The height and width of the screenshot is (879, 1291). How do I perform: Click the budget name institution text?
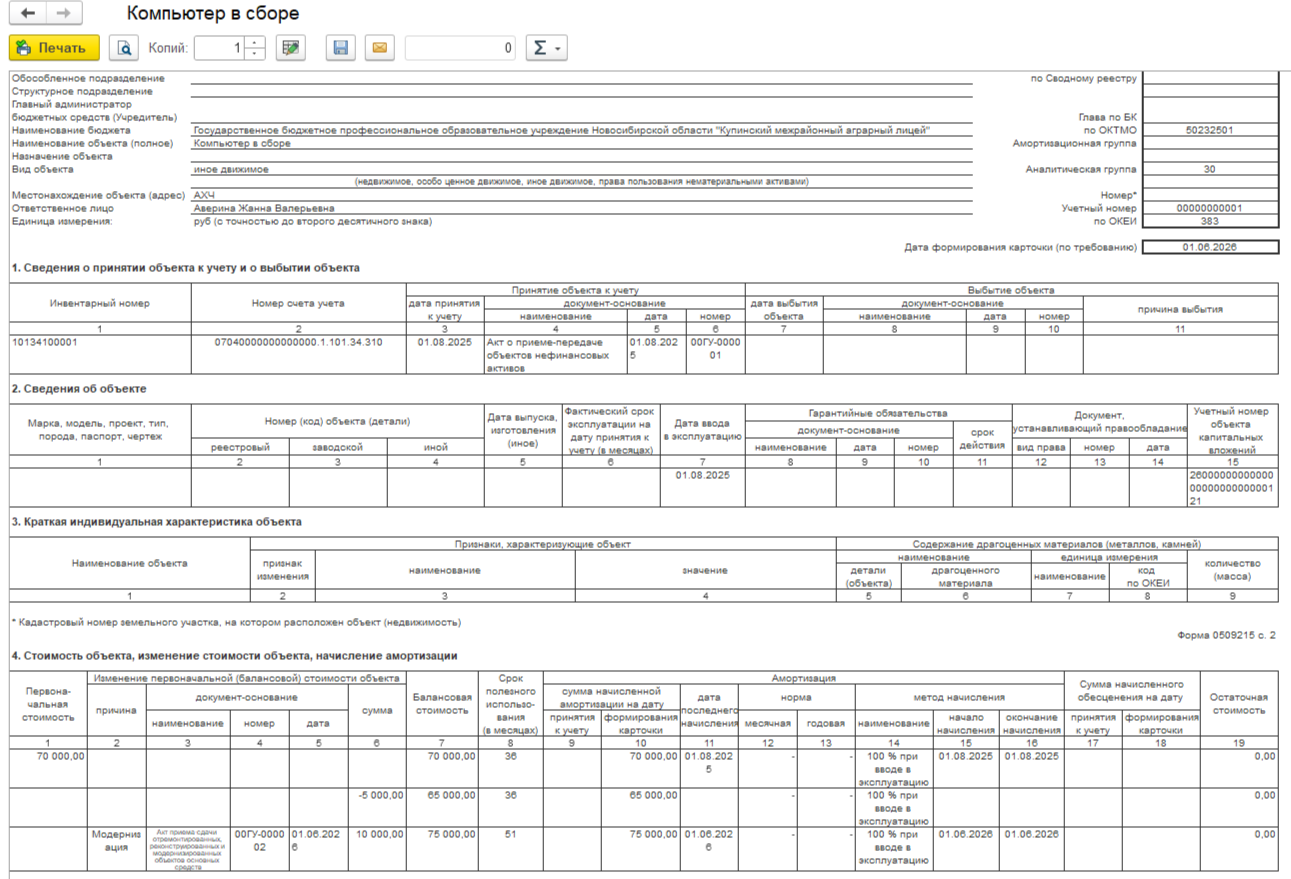point(561,130)
